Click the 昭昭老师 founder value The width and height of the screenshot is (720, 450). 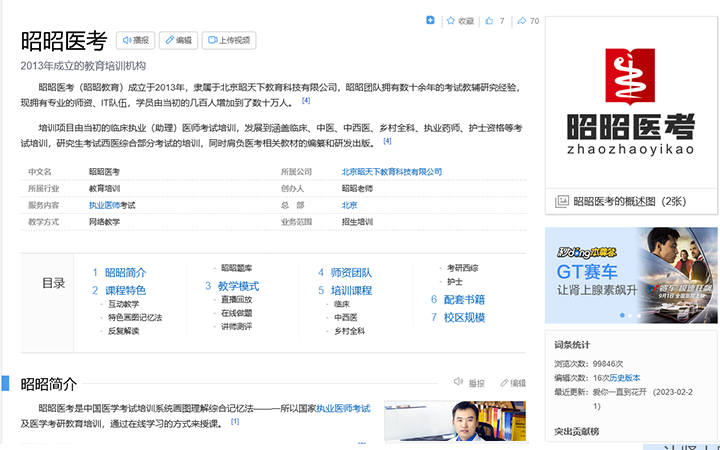357,188
